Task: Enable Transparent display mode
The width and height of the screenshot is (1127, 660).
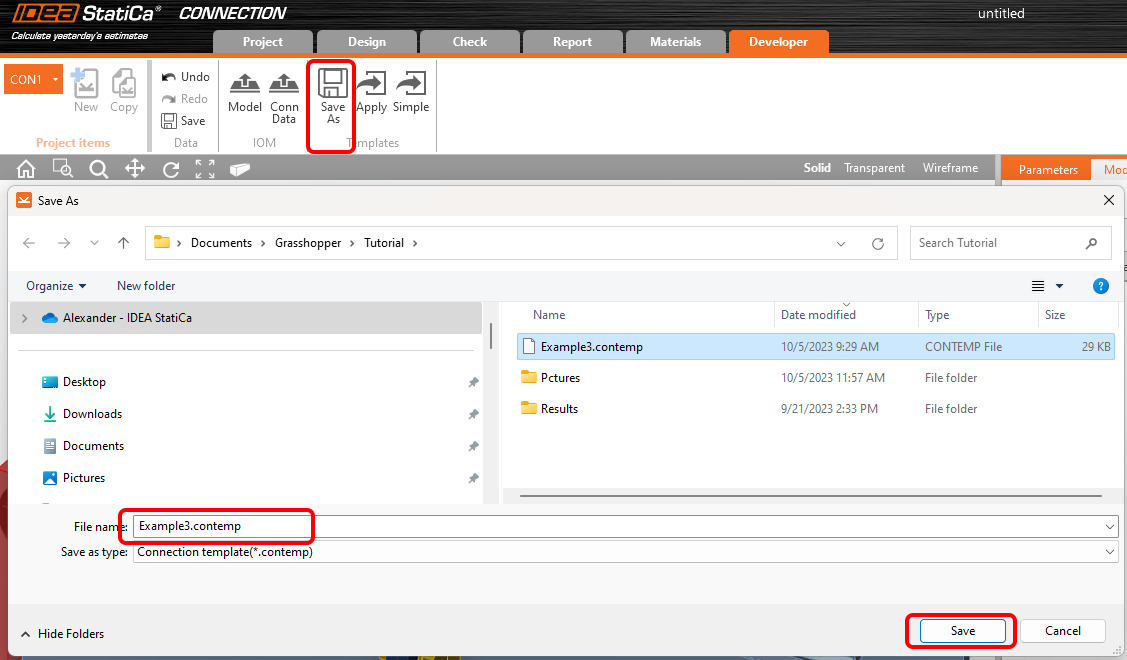Action: click(x=874, y=168)
